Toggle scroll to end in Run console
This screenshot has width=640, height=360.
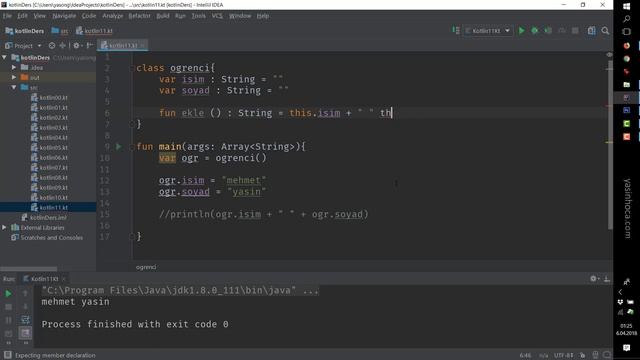point(25,333)
